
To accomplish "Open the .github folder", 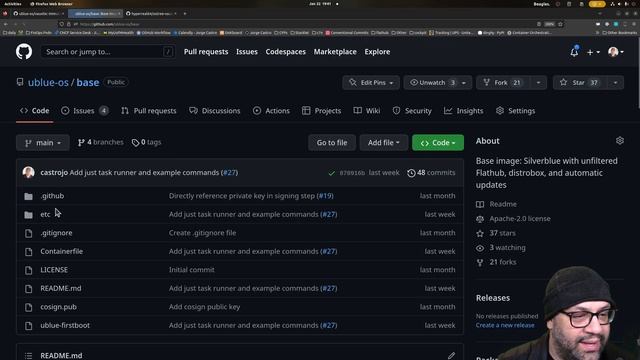I will tap(52, 196).
